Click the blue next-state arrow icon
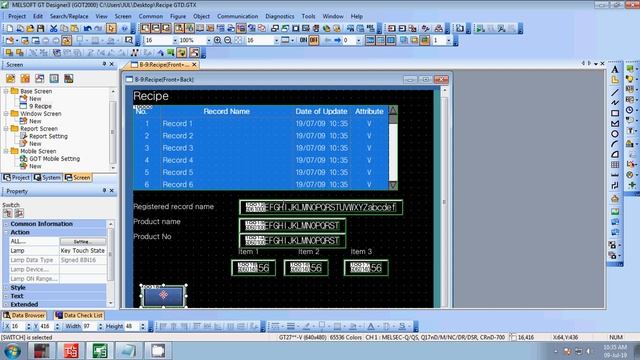Screen dimensions: 640x360 point(337,40)
